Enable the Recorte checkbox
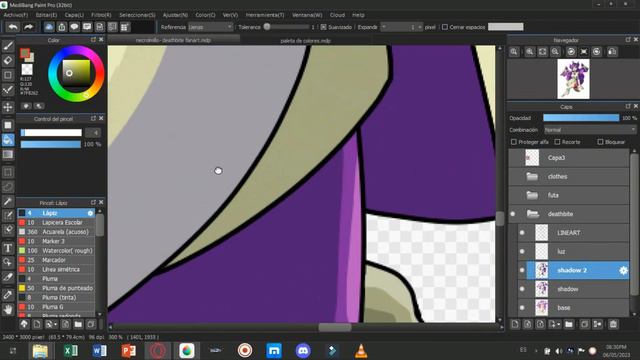 (x=557, y=142)
